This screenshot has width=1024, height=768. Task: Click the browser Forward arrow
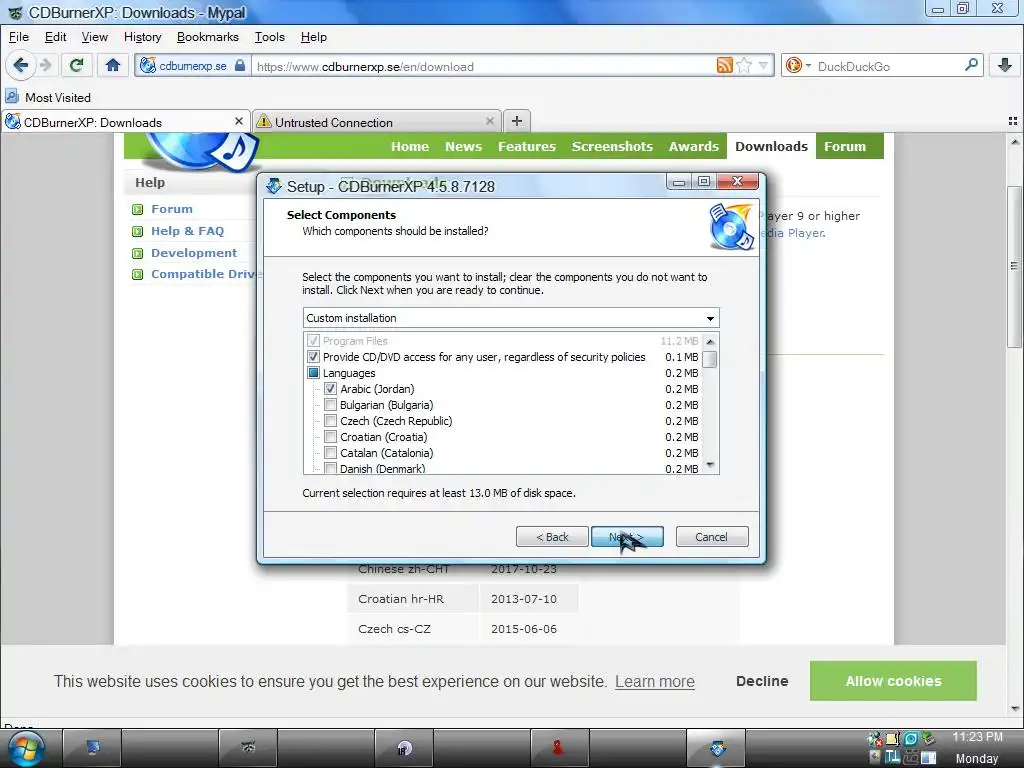[x=46, y=65]
